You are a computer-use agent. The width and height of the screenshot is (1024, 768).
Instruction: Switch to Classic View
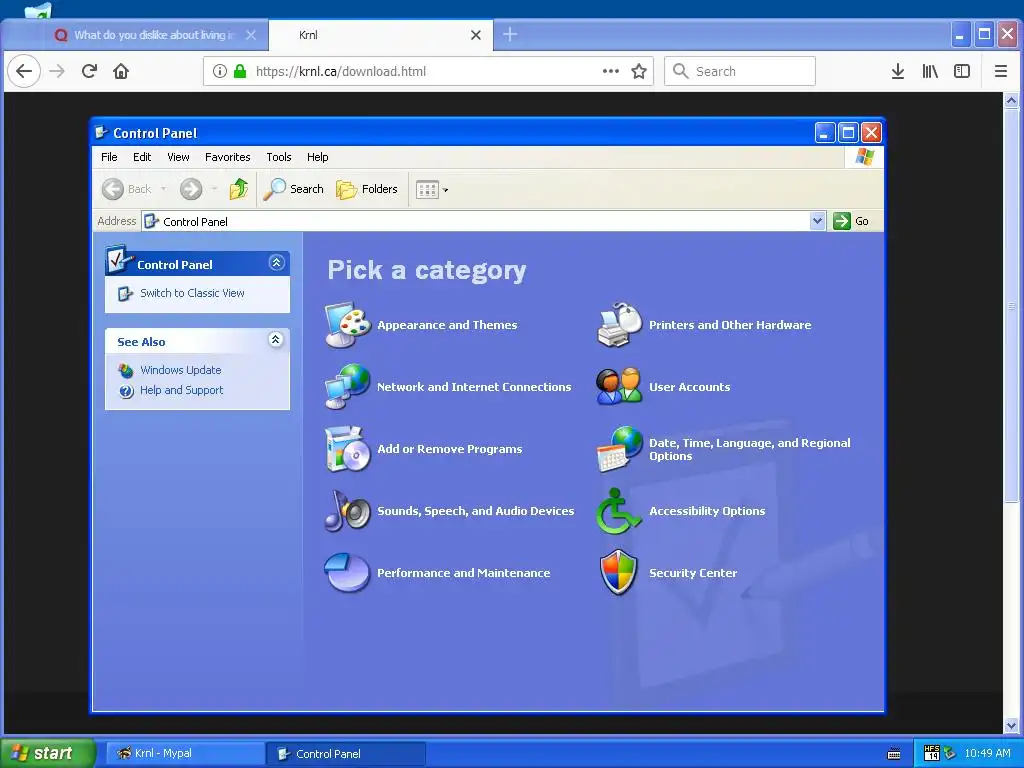tap(192, 293)
